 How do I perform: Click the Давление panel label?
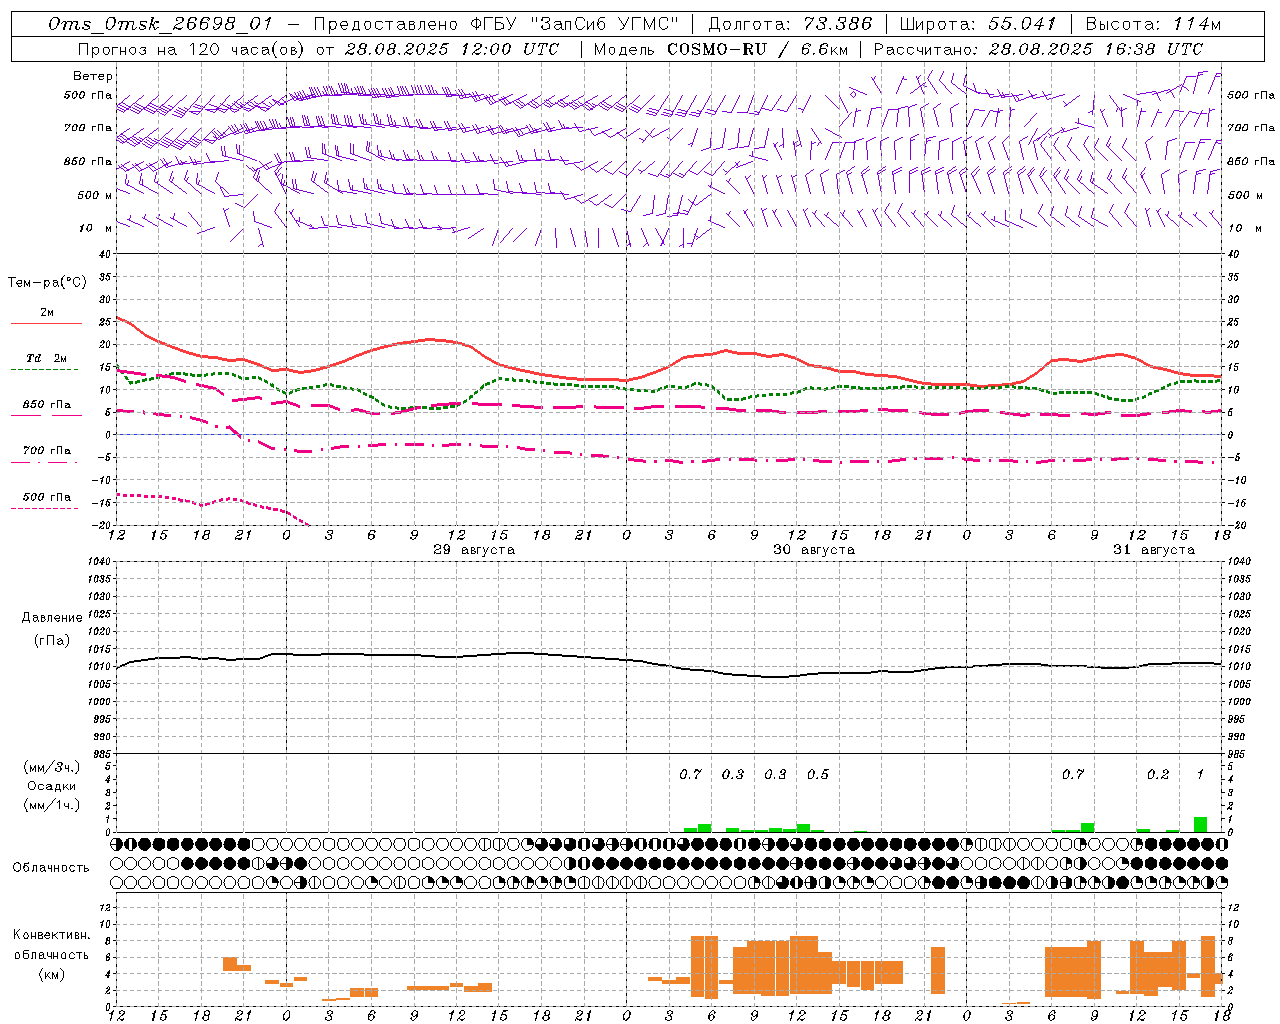pyautogui.click(x=51, y=617)
